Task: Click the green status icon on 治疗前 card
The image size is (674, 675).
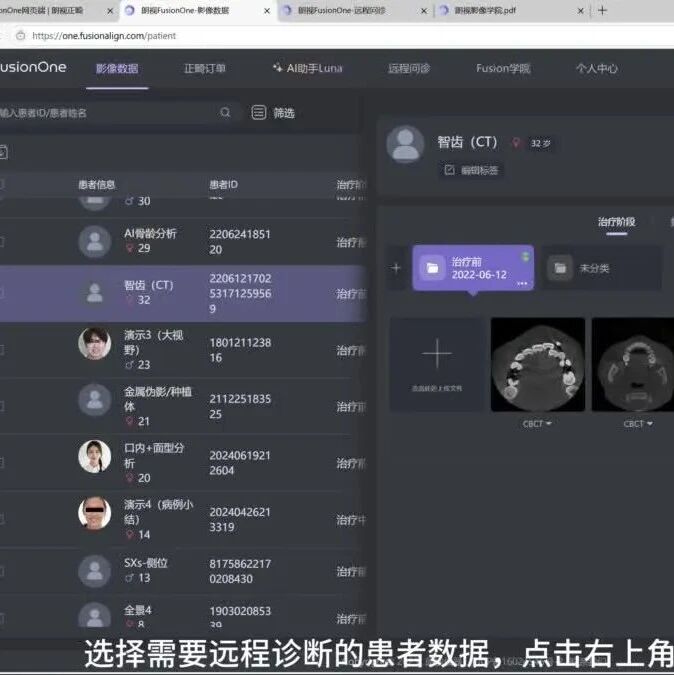Action: 525,257
